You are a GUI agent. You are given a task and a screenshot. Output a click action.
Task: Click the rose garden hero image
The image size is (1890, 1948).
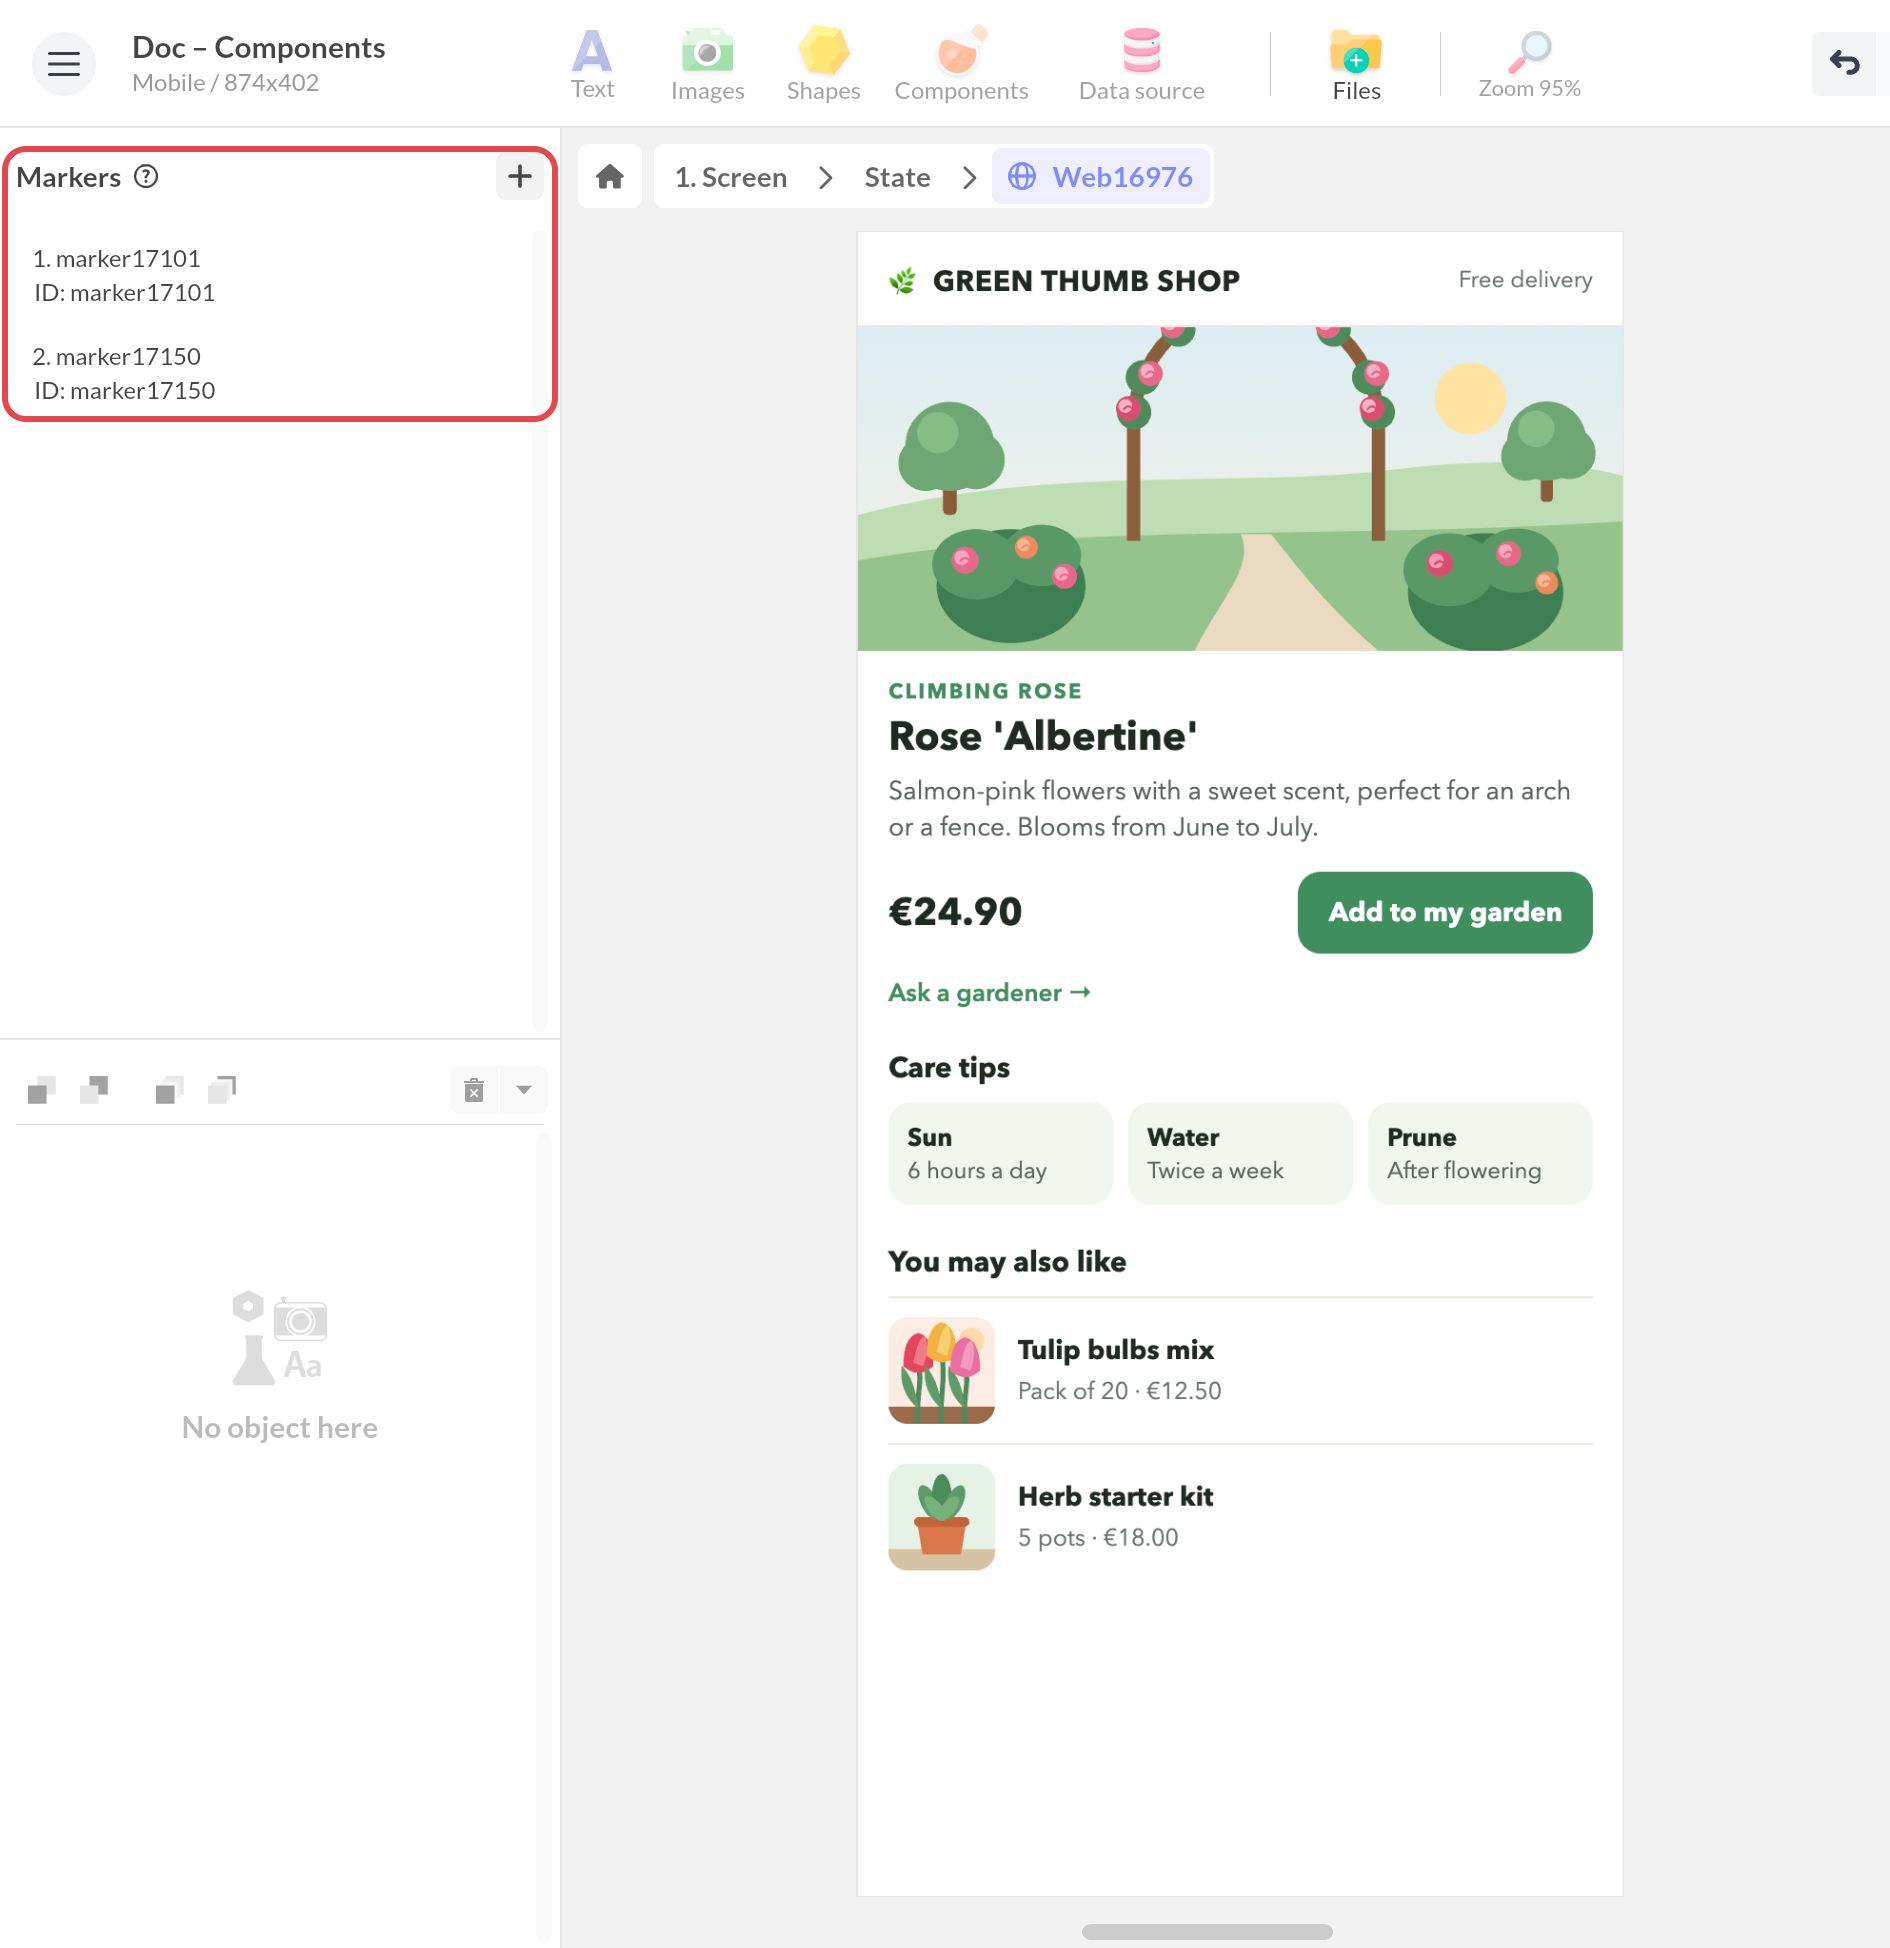[1240, 488]
